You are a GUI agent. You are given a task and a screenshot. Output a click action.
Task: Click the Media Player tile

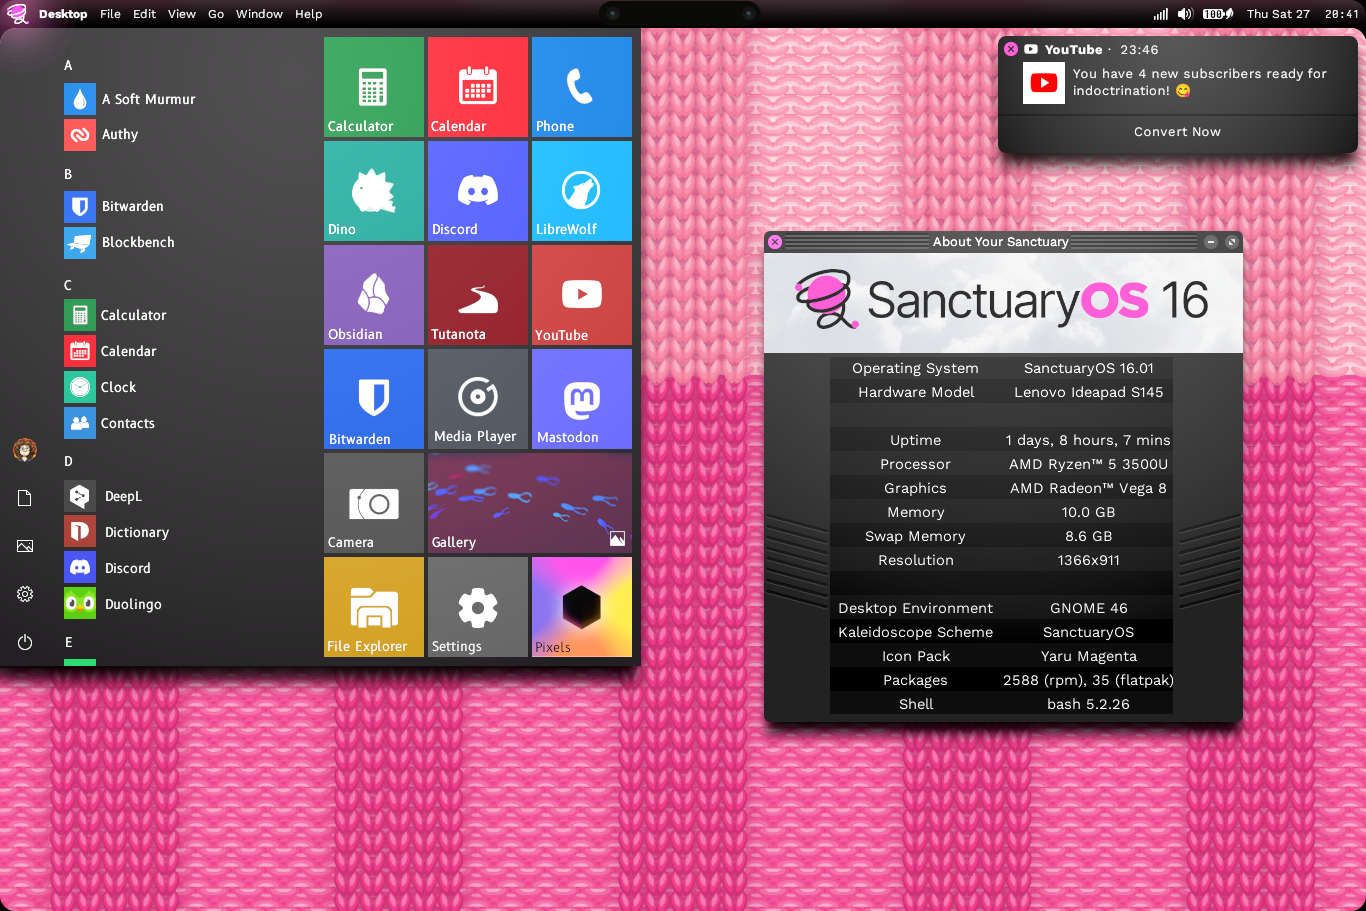coord(477,399)
